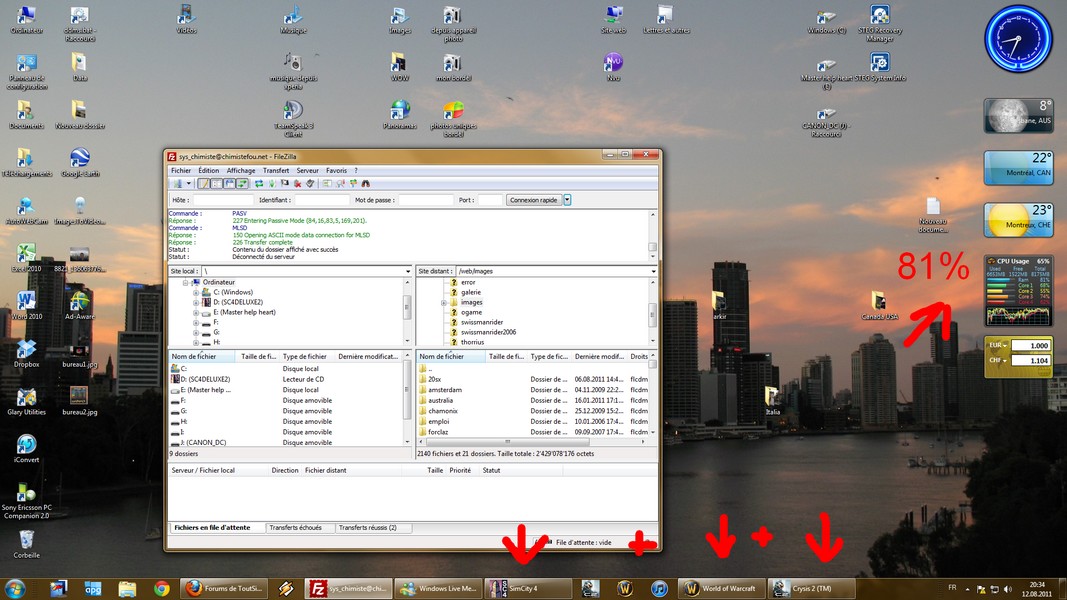Screen dimensions: 1067x600
Task: Click the Identifiant input field
Action: point(322,200)
